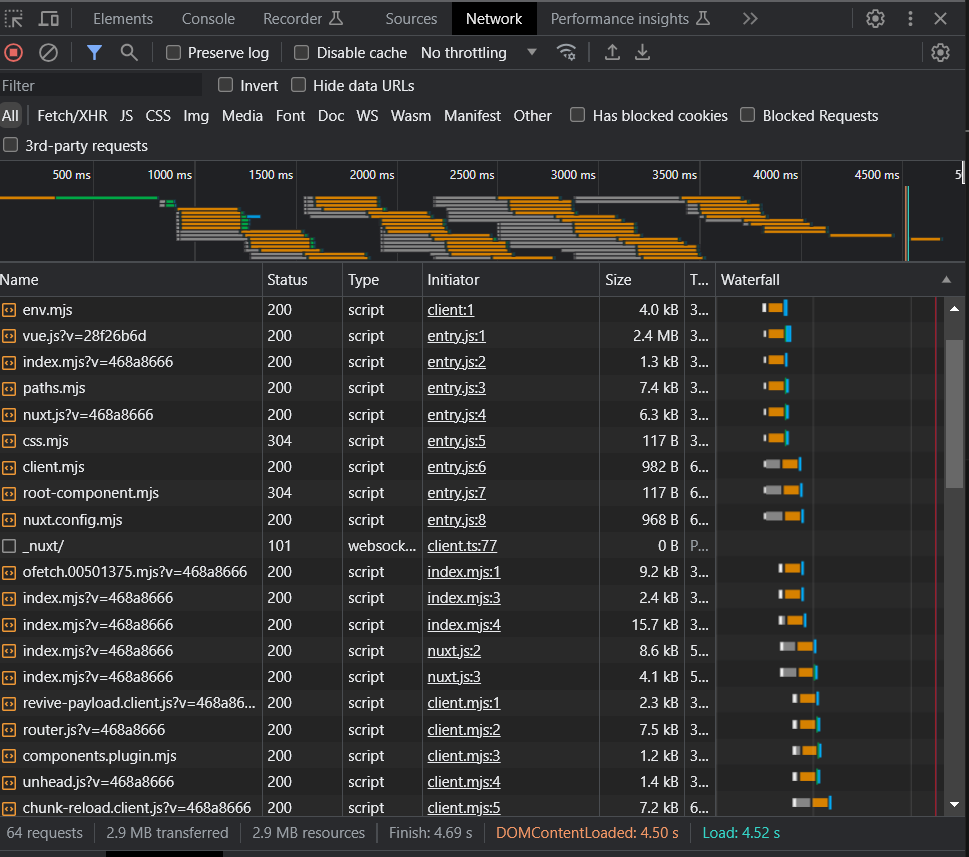Clear the network log

(x=48, y=52)
